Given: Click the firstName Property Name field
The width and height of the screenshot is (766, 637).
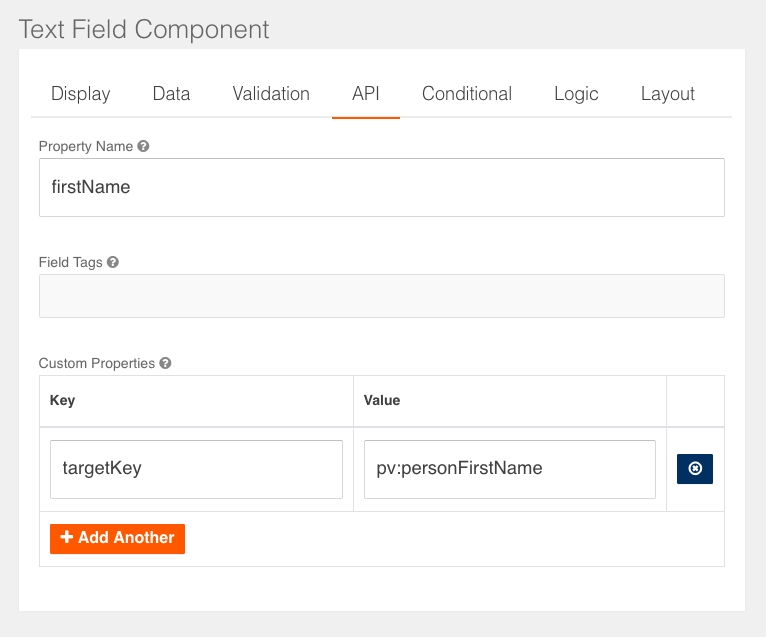Looking at the screenshot, I should click(x=381, y=187).
